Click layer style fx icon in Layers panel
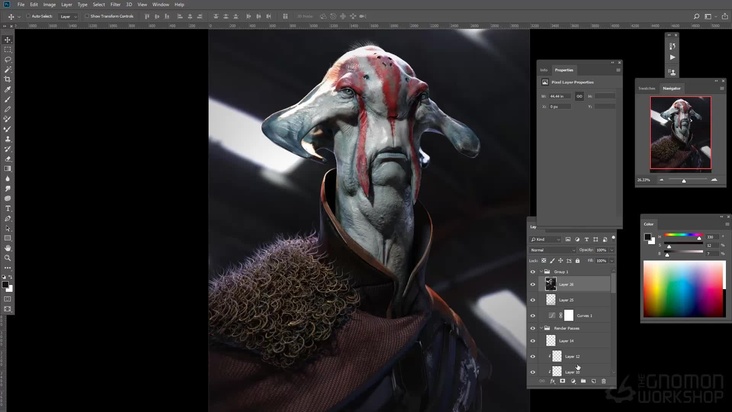 point(552,381)
